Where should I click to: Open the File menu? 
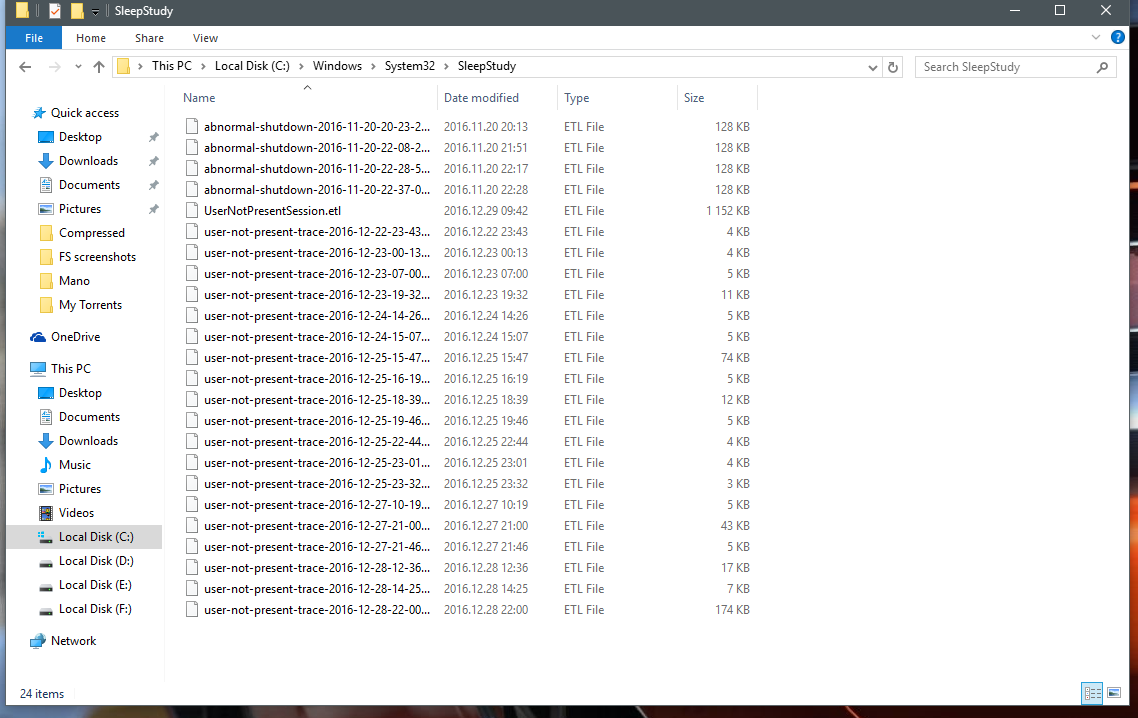[34, 38]
